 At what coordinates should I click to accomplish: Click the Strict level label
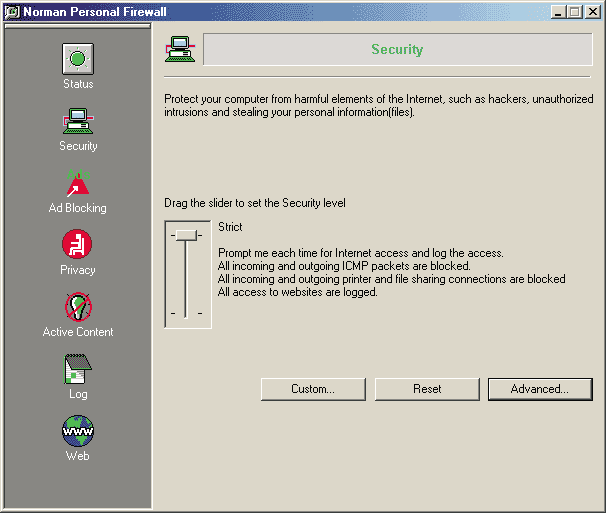click(x=230, y=227)
